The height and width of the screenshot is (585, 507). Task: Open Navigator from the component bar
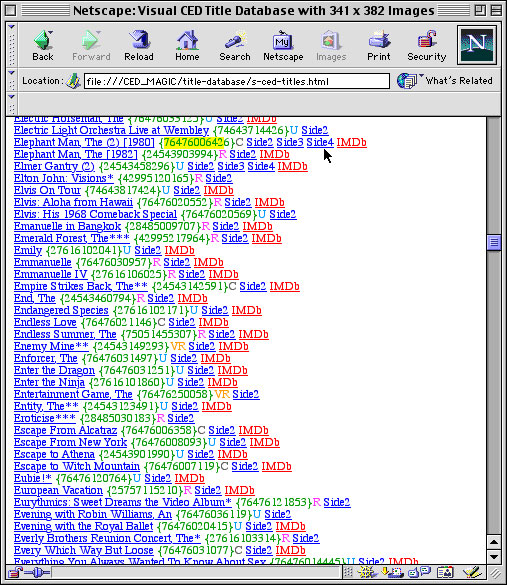pos(367,572)
